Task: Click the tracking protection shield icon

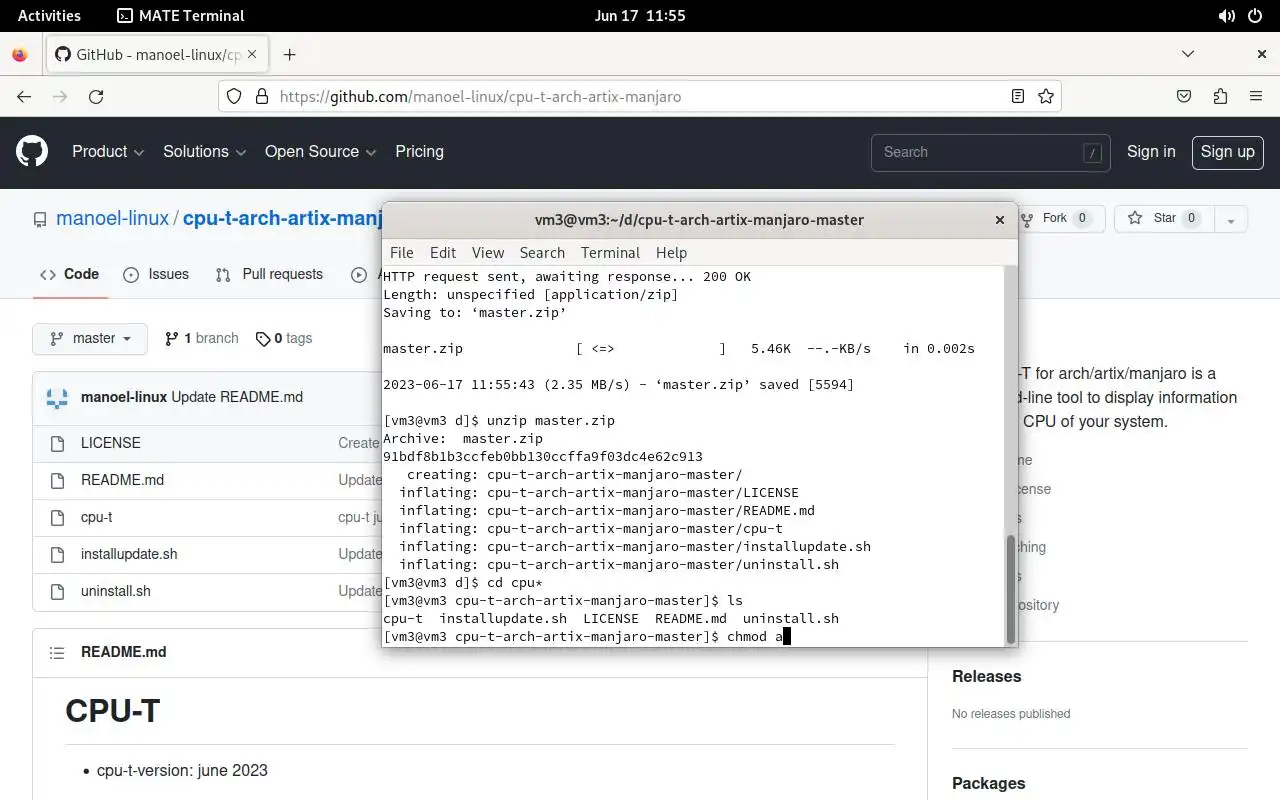Action: [234, 97]
